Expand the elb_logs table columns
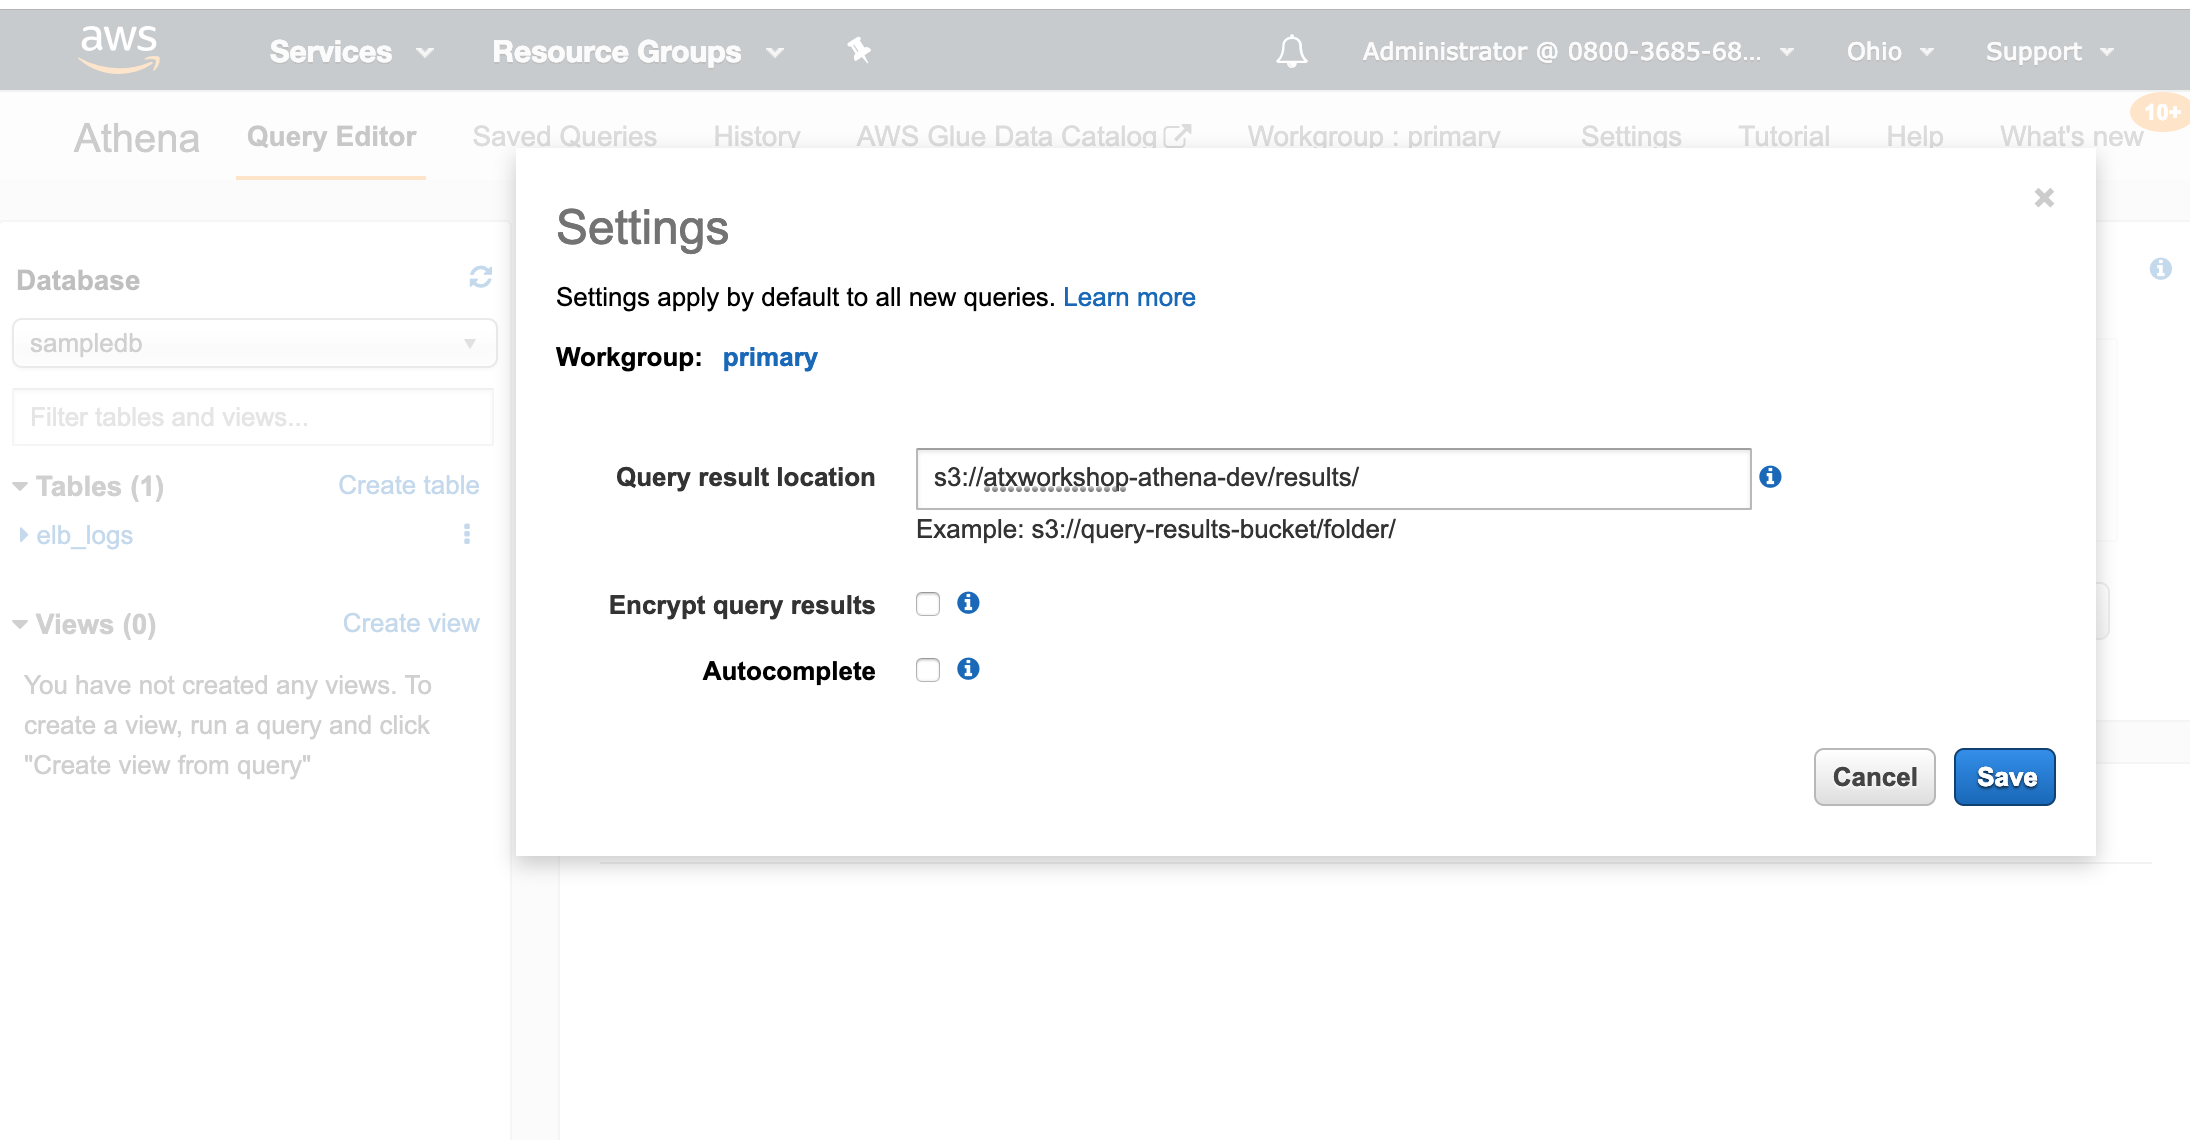2190x1140 pixels. tap(24, 535)
